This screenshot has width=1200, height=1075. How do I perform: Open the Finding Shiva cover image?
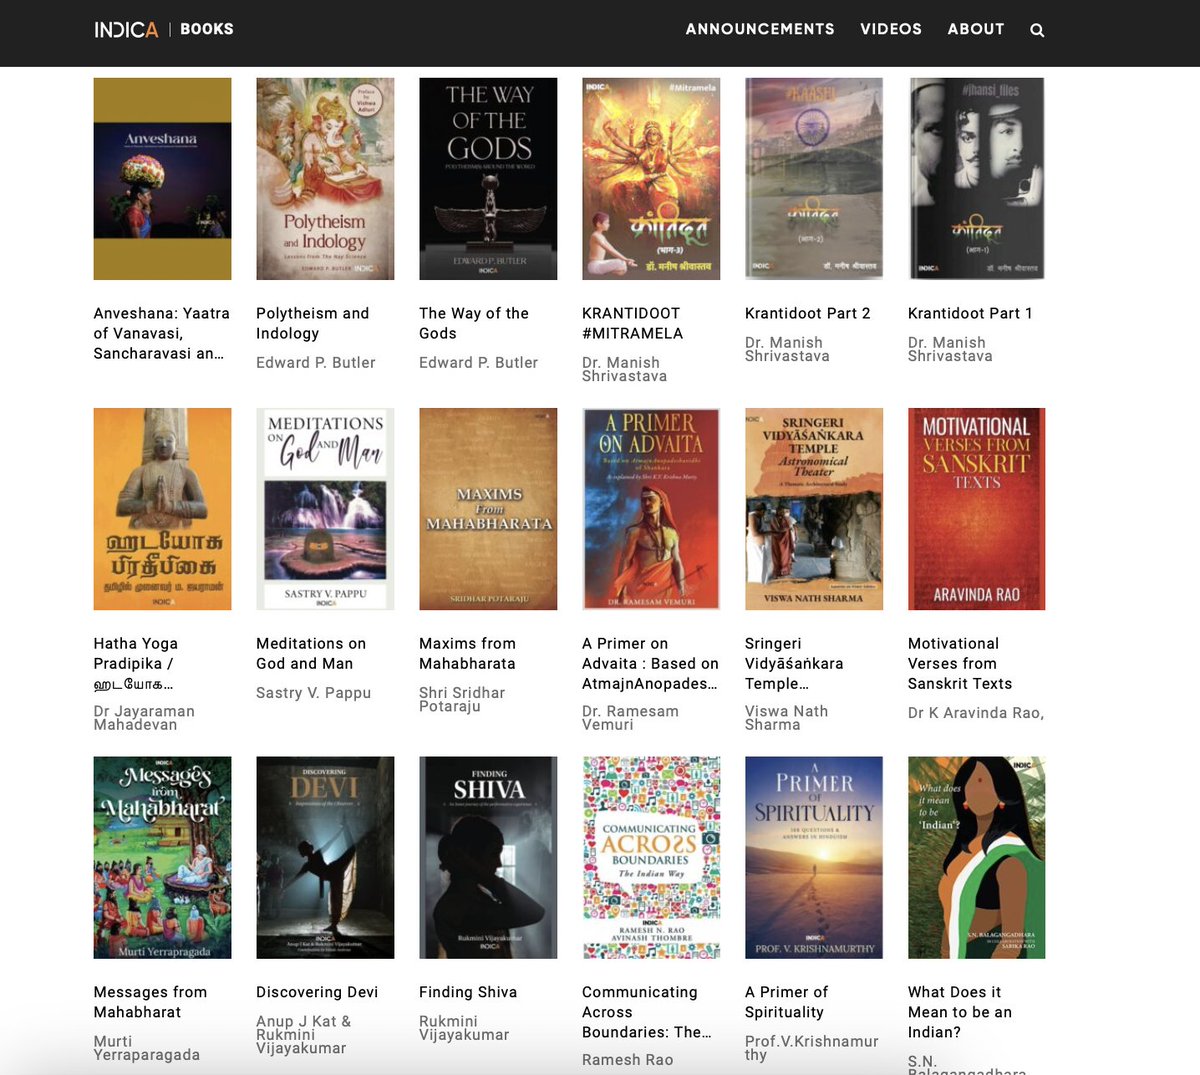[x=488, y=858]
